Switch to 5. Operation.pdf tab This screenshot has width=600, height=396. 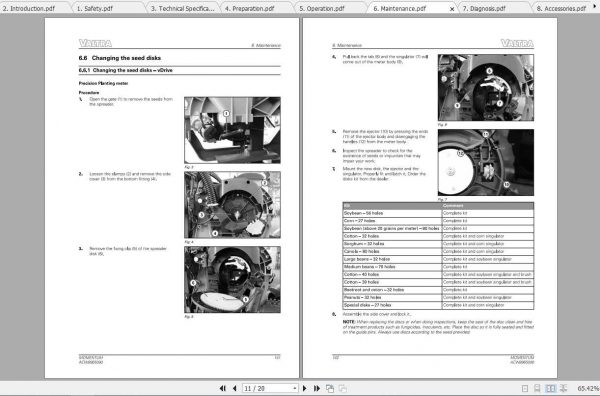322,8
